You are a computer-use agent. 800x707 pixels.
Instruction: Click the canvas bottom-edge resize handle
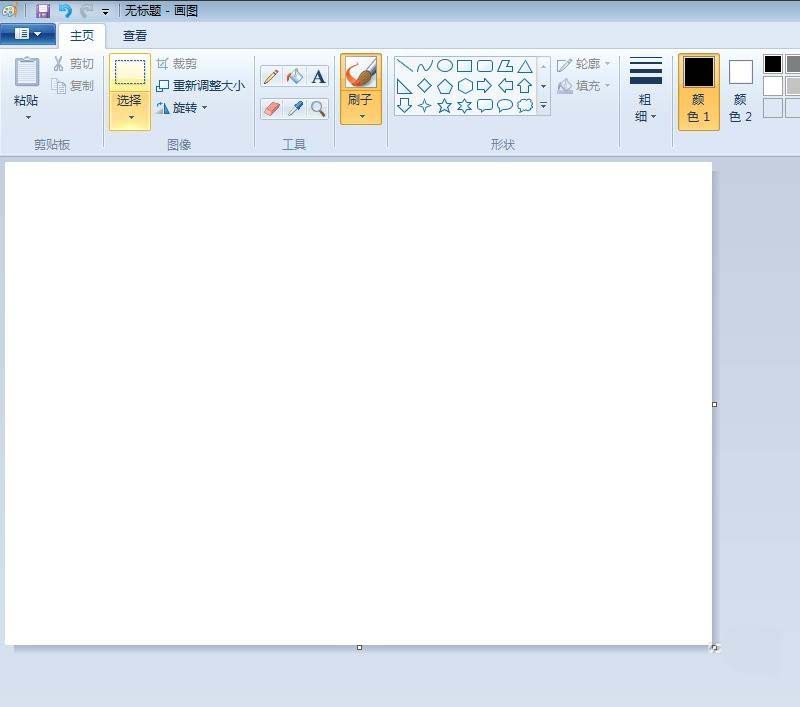coord(359,647)
